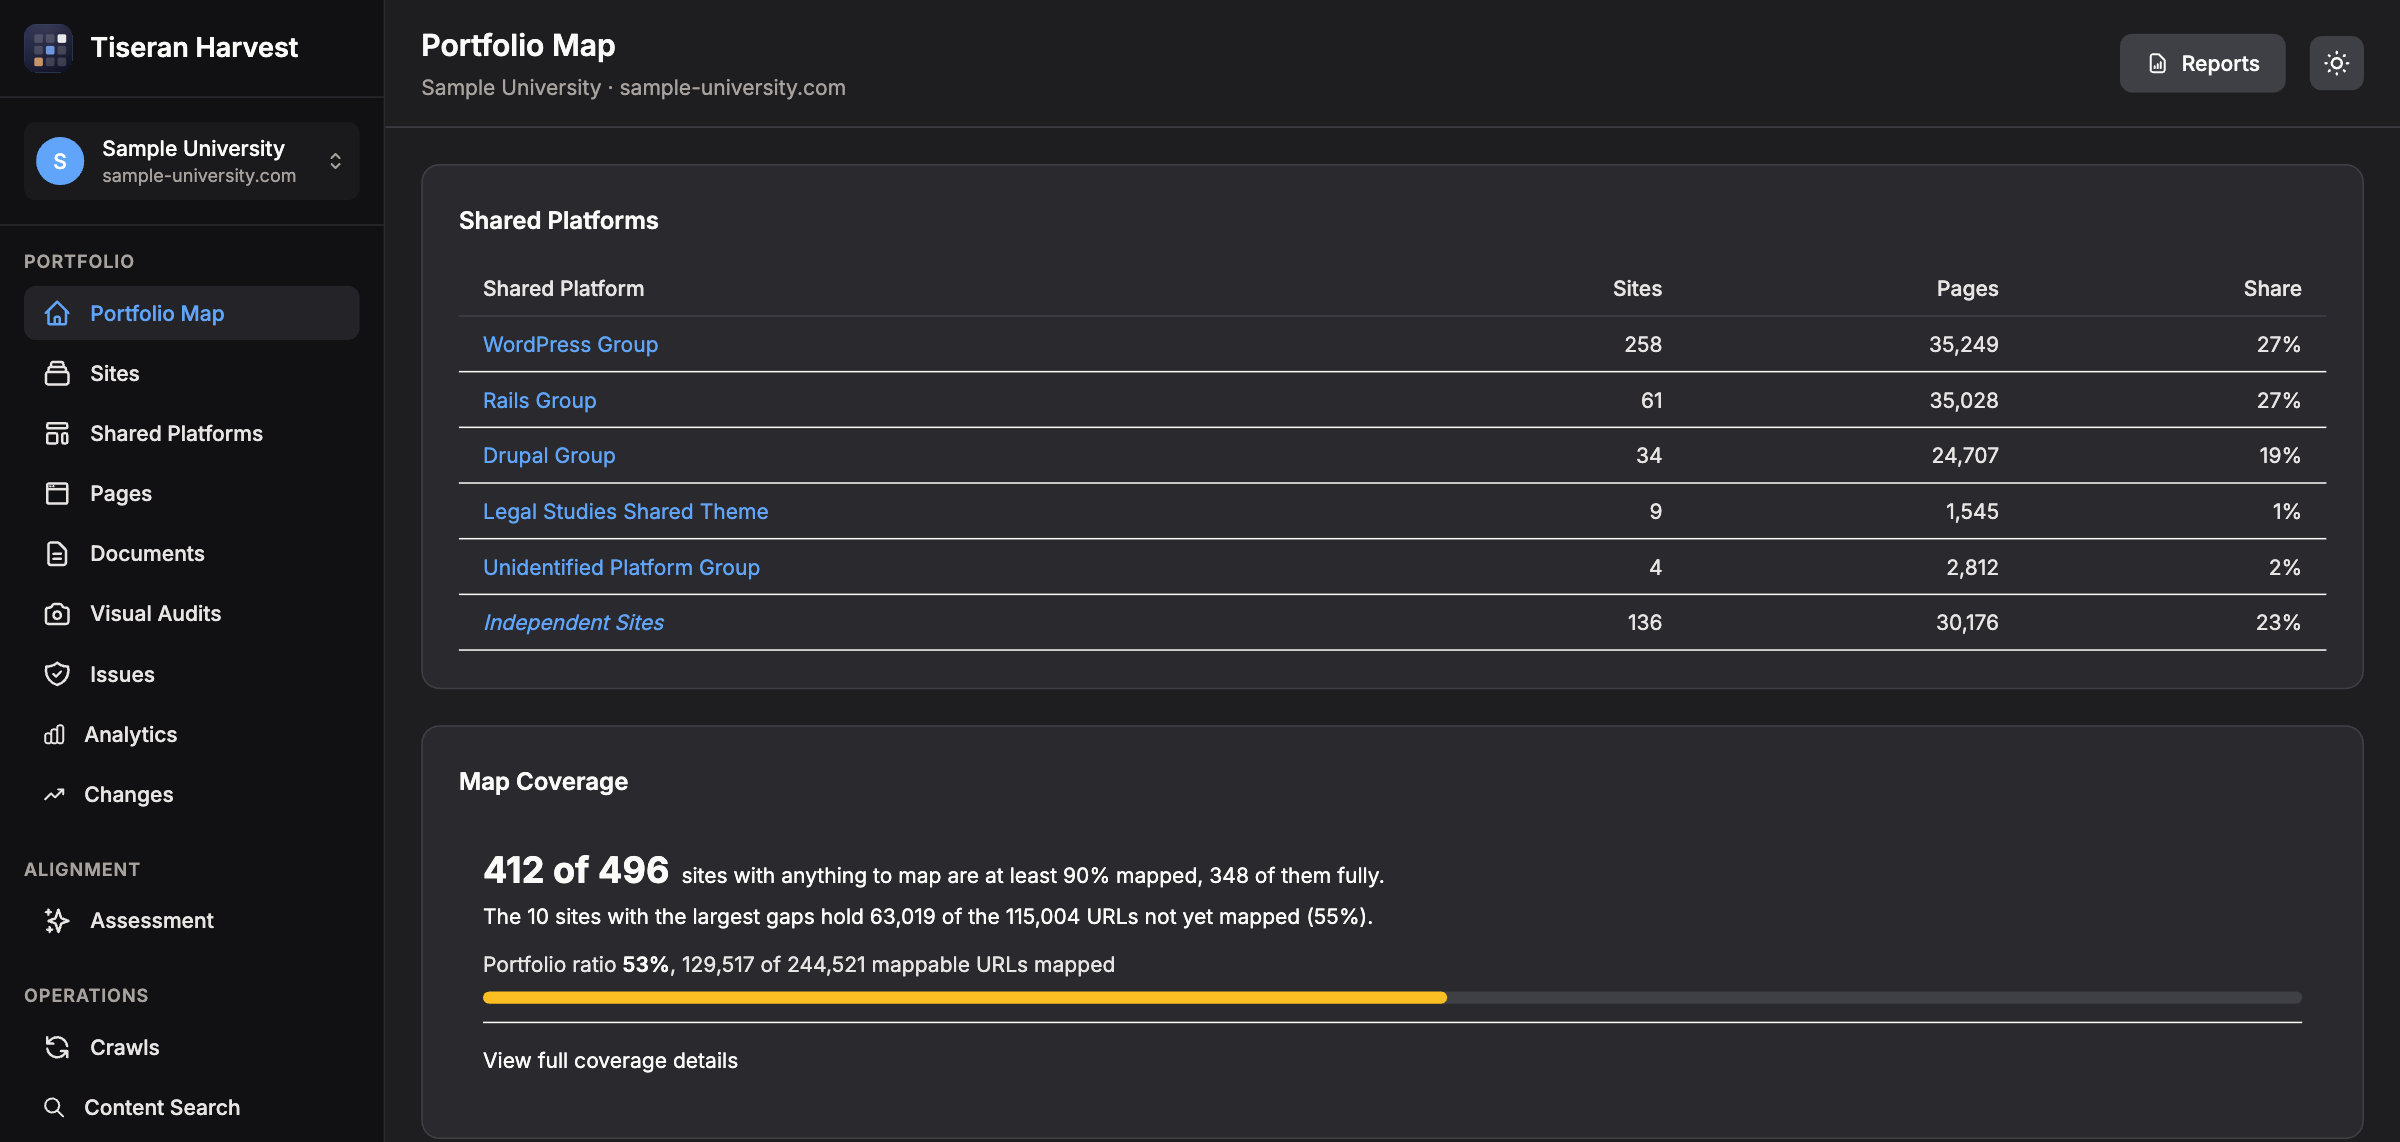The height and width of the screenshot is (1142, 2400).
Task: Open the Independent Sites link
Action: [573, 622]
